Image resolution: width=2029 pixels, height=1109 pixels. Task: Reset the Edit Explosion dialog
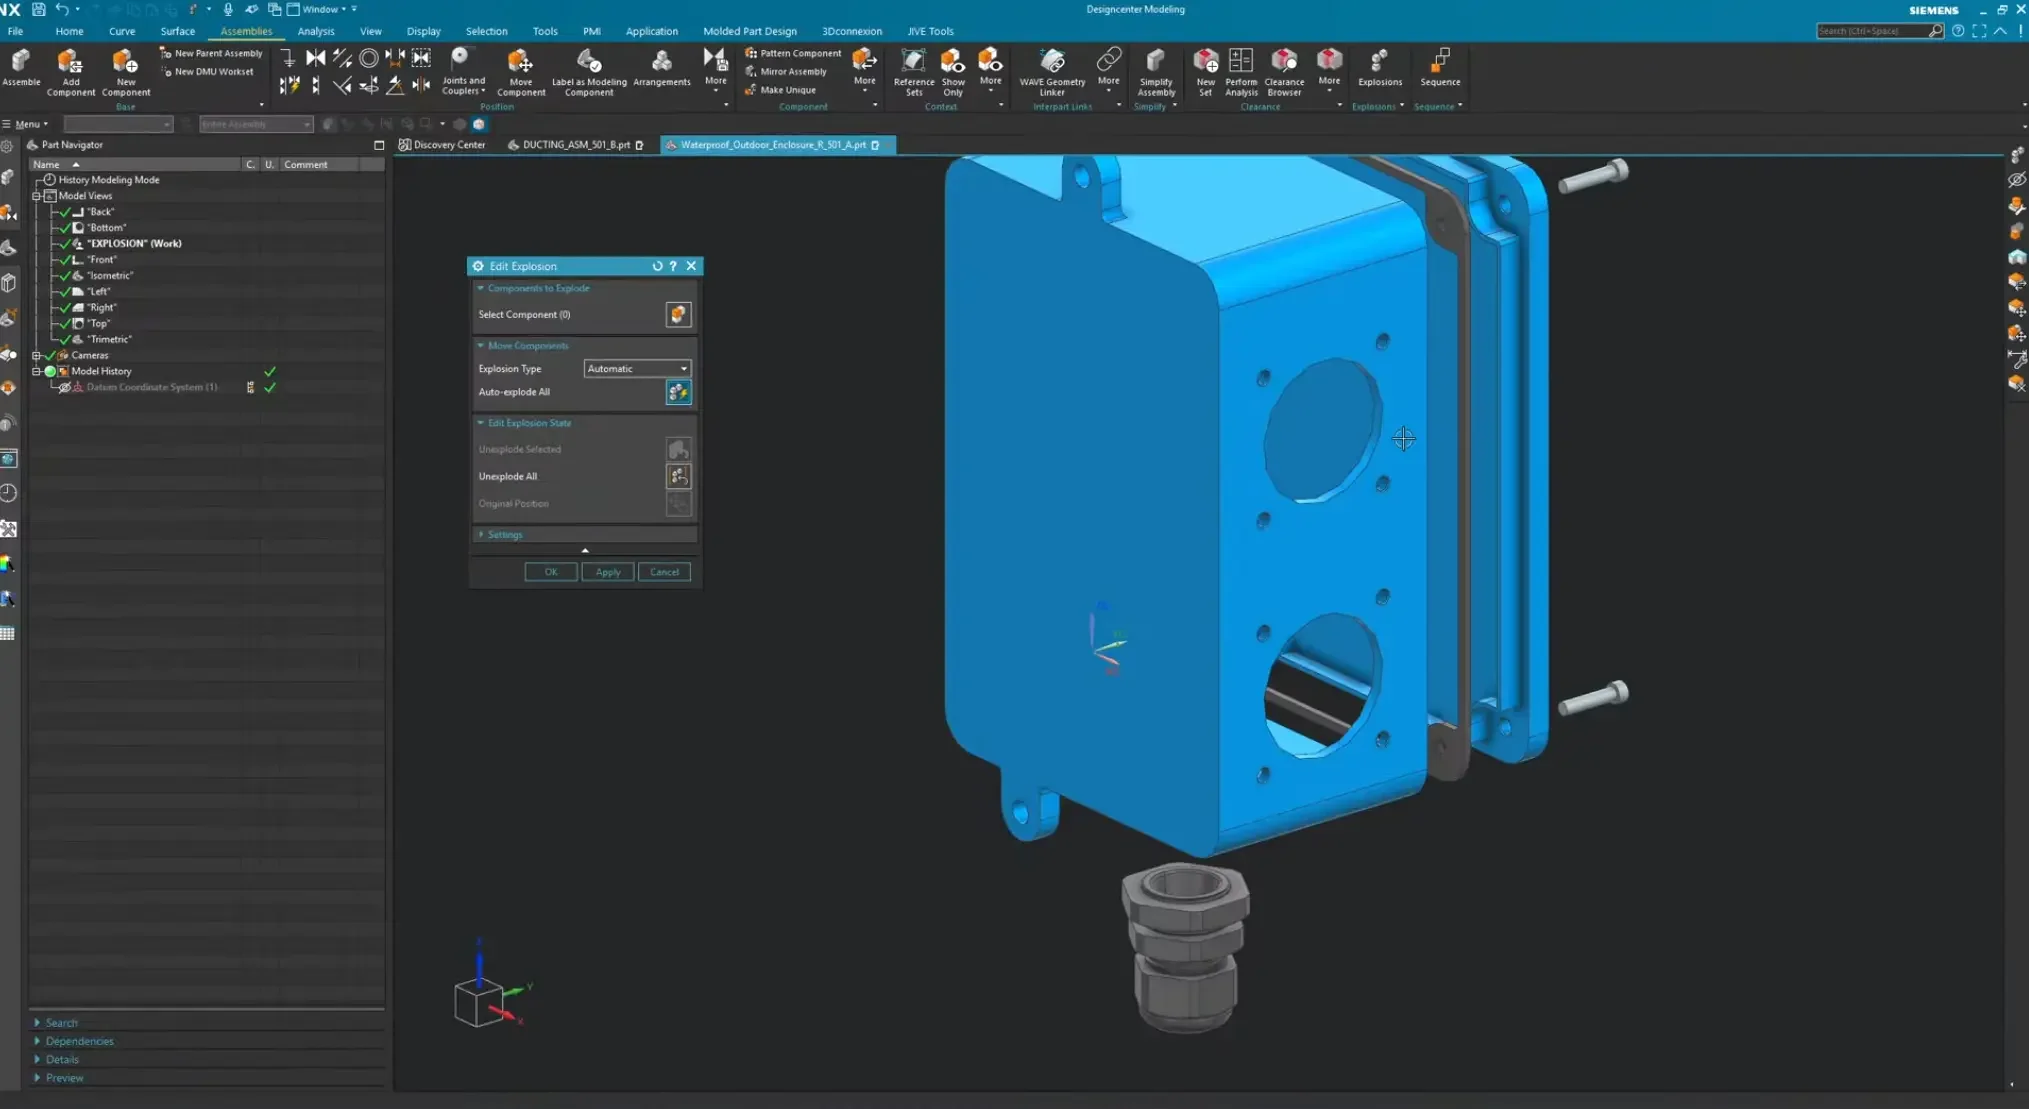[657, 266]
